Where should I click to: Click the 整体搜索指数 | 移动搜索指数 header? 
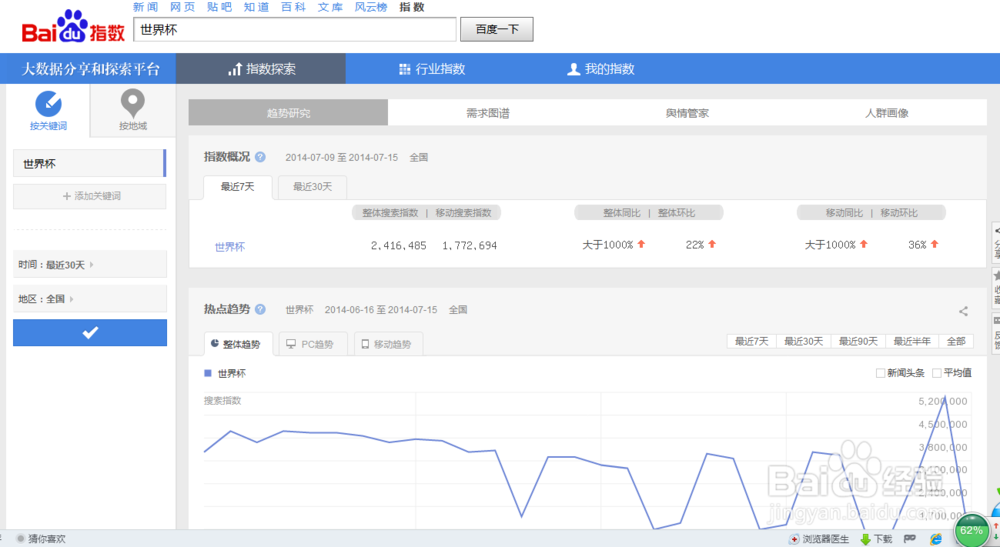coord(427,213)
